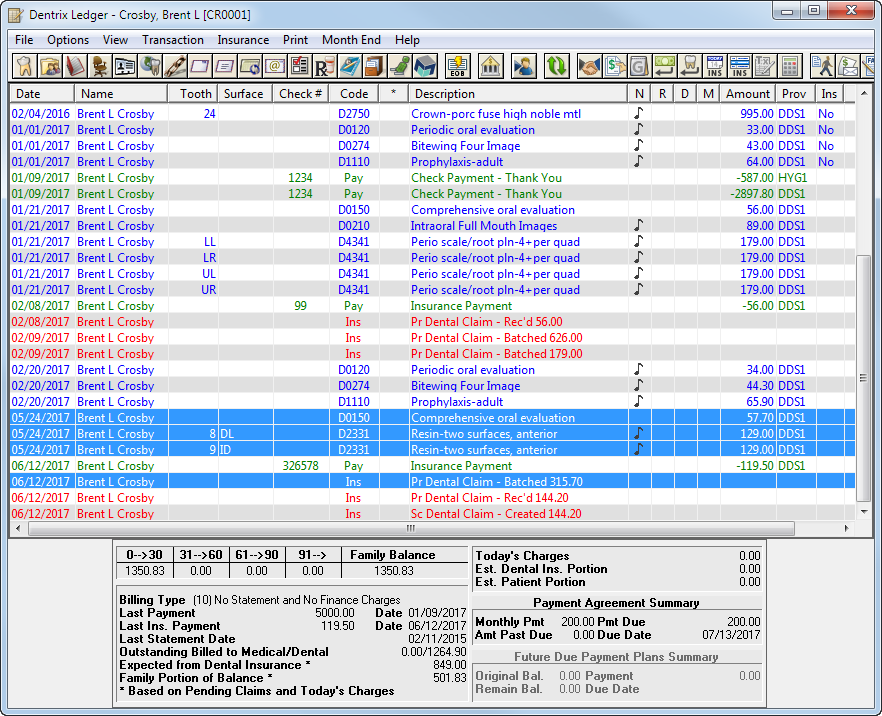This screenshot has width=882, height=716.
Task: Click the scroll up arrow of ledger
Action: [x=863, y=93]
